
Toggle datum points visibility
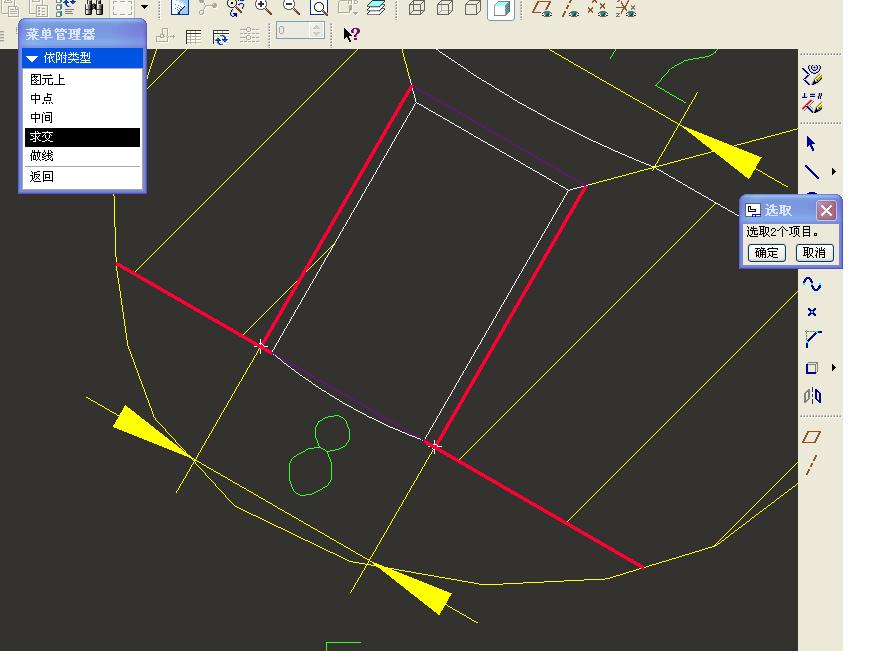[598, 8]
